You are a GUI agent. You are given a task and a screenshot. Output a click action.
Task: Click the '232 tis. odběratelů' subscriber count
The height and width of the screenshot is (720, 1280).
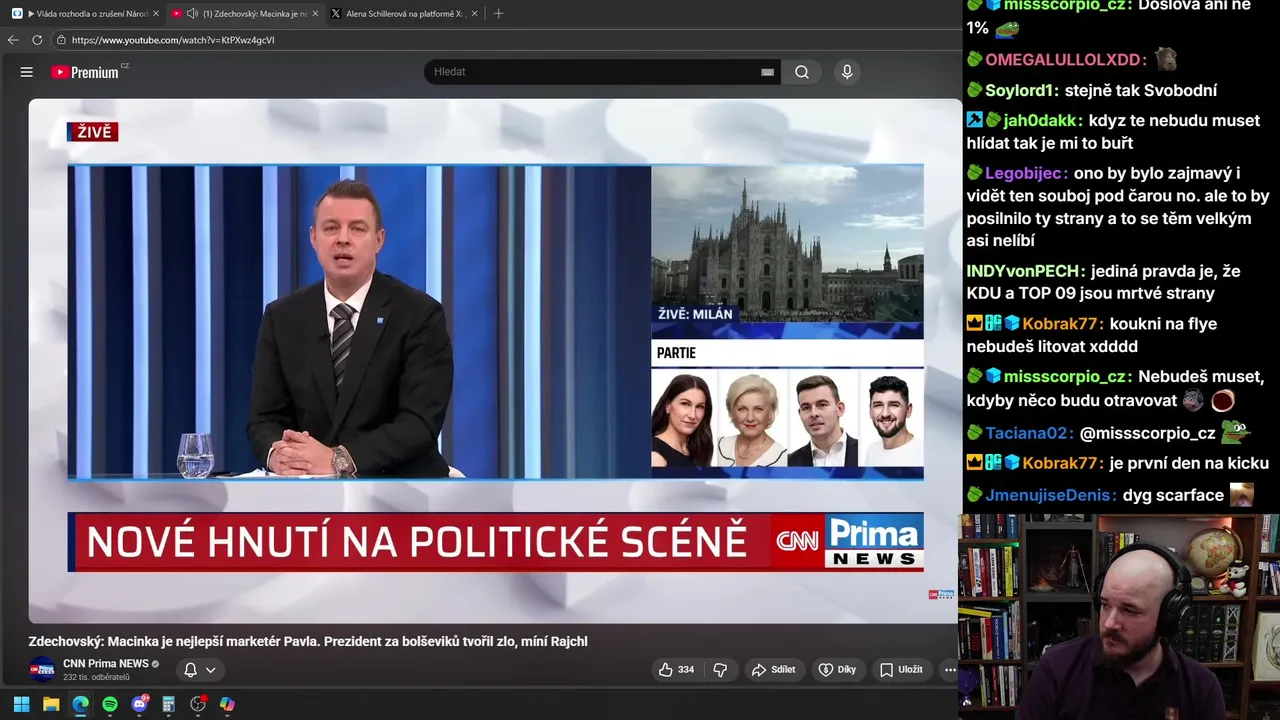click(x=96, y=677)
